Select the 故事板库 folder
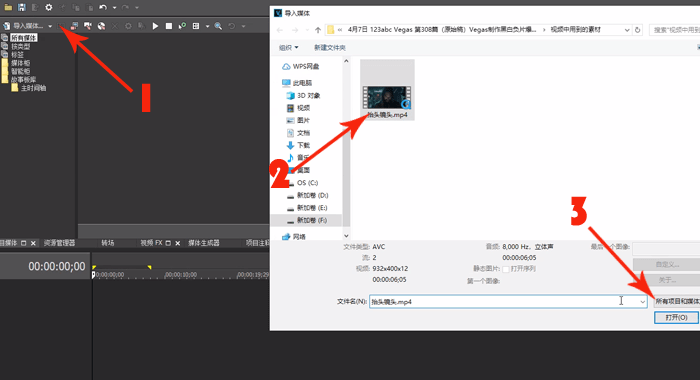Image resolution: width=700 pixels, height=380 pixels. pyautogui.click(x=24, y=79)
